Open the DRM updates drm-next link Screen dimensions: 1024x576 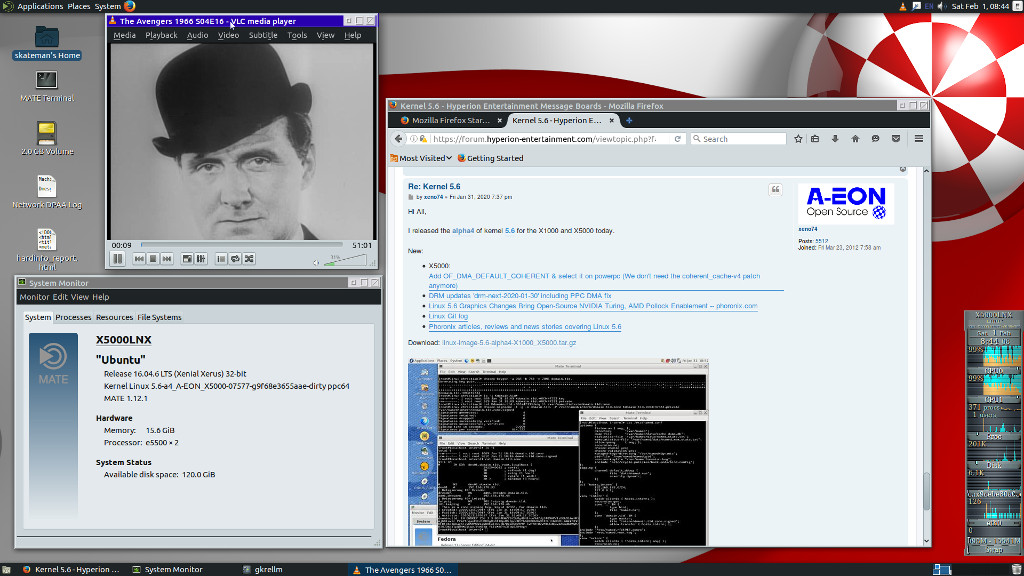point(520,296)
